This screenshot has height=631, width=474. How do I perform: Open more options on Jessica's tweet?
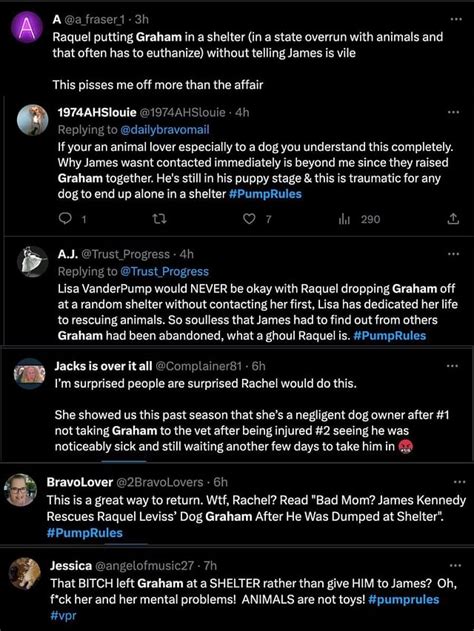click(455, 565)
